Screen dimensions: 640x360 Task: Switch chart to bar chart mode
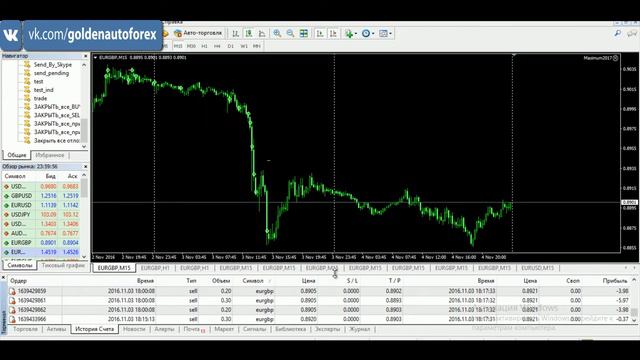pos(236,33)
